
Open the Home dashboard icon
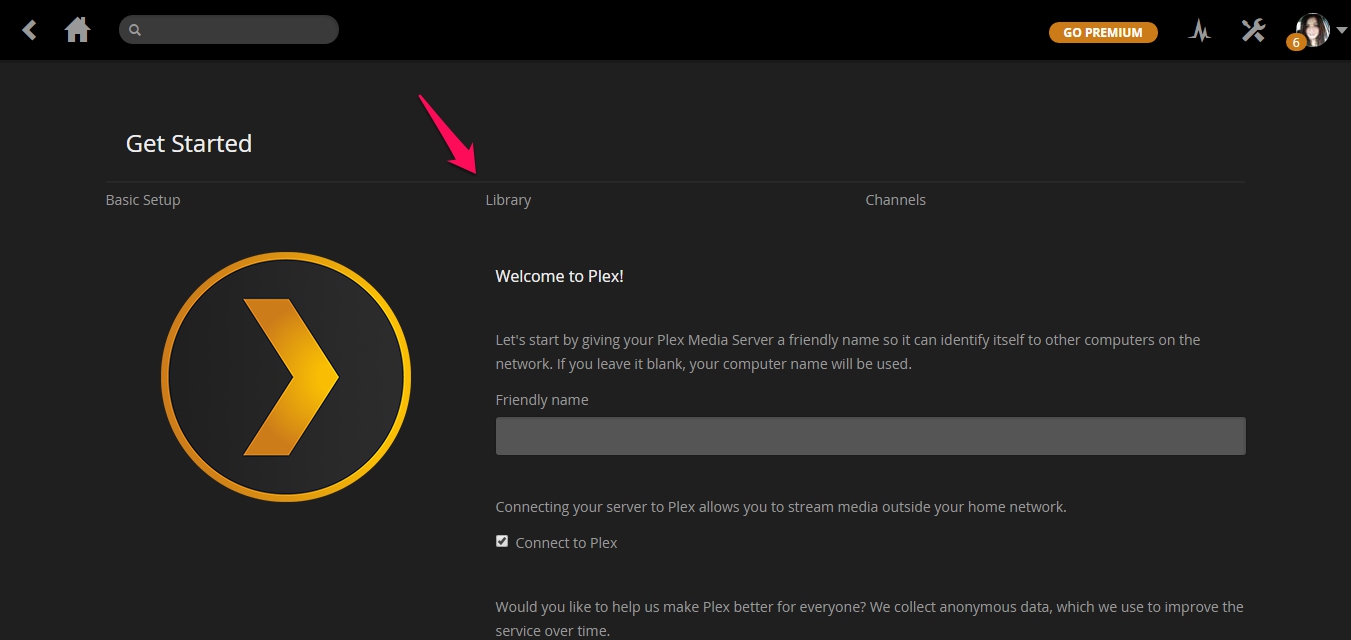77,31
